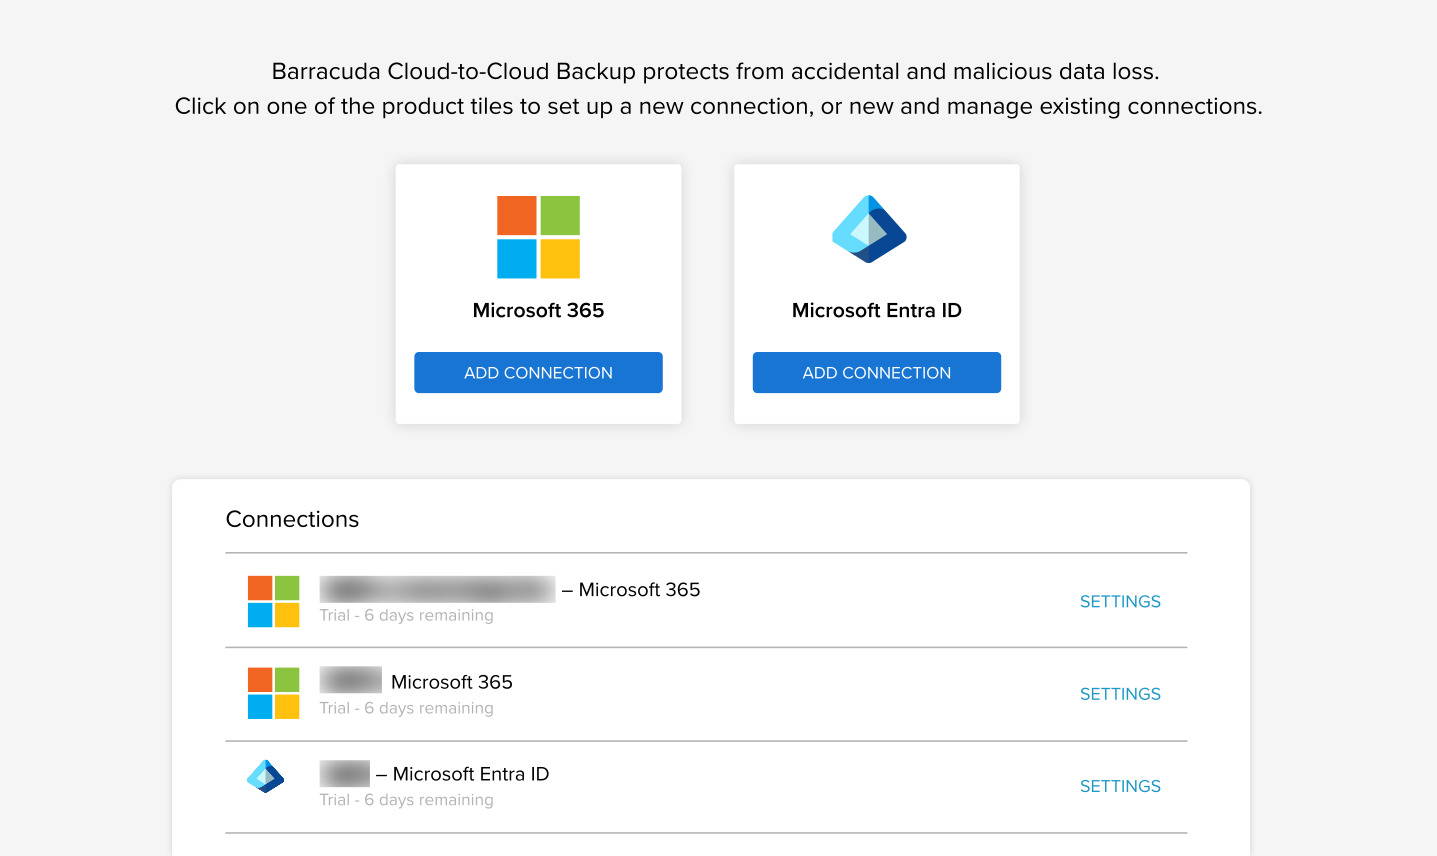Open settings for the '– Microsoft 365' connection
This screenshot has height=856, width=1437.
point(1120,601)
